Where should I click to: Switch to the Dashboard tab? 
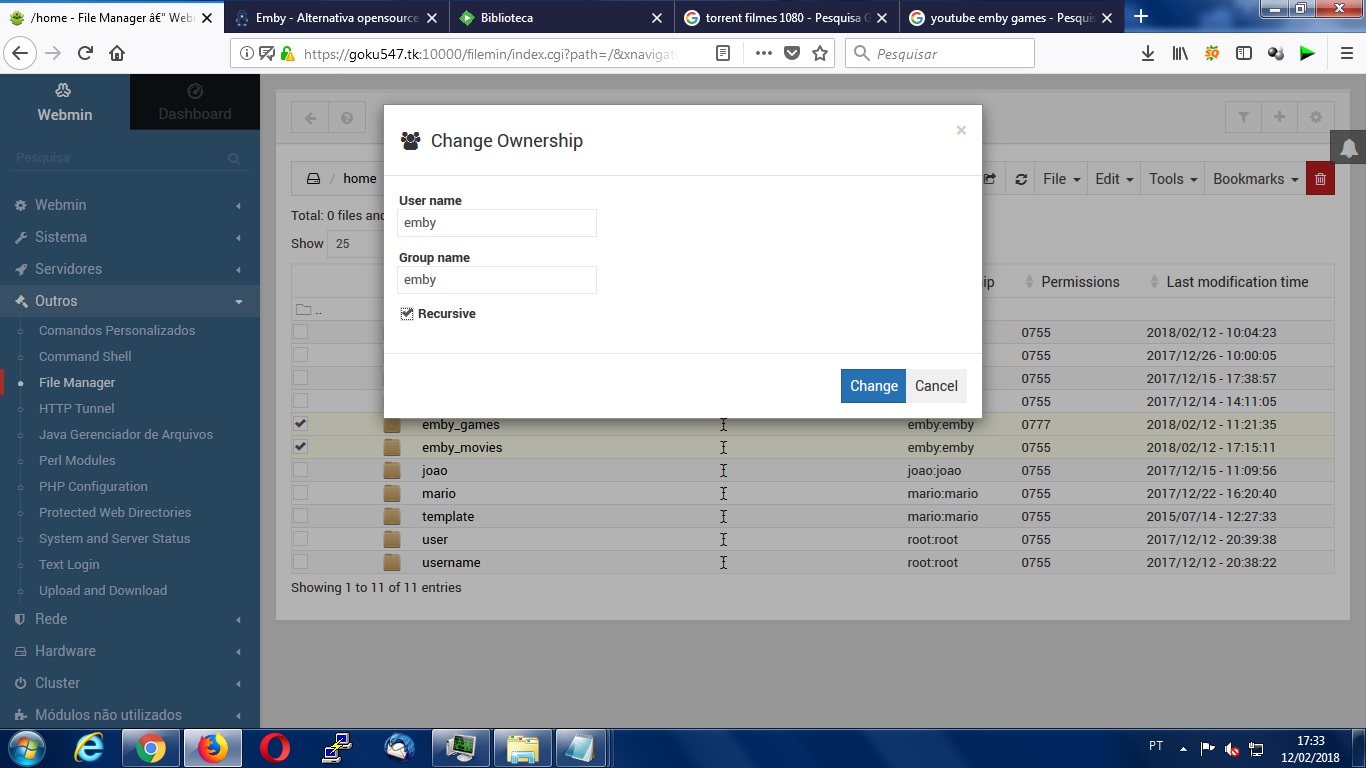click(195, 102)
